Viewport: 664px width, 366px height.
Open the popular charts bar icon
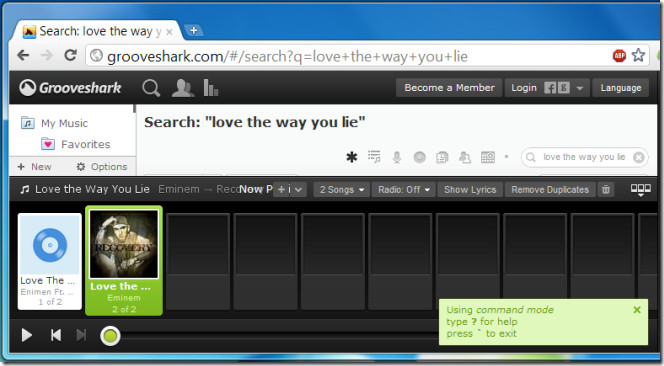tap(210, 88)
